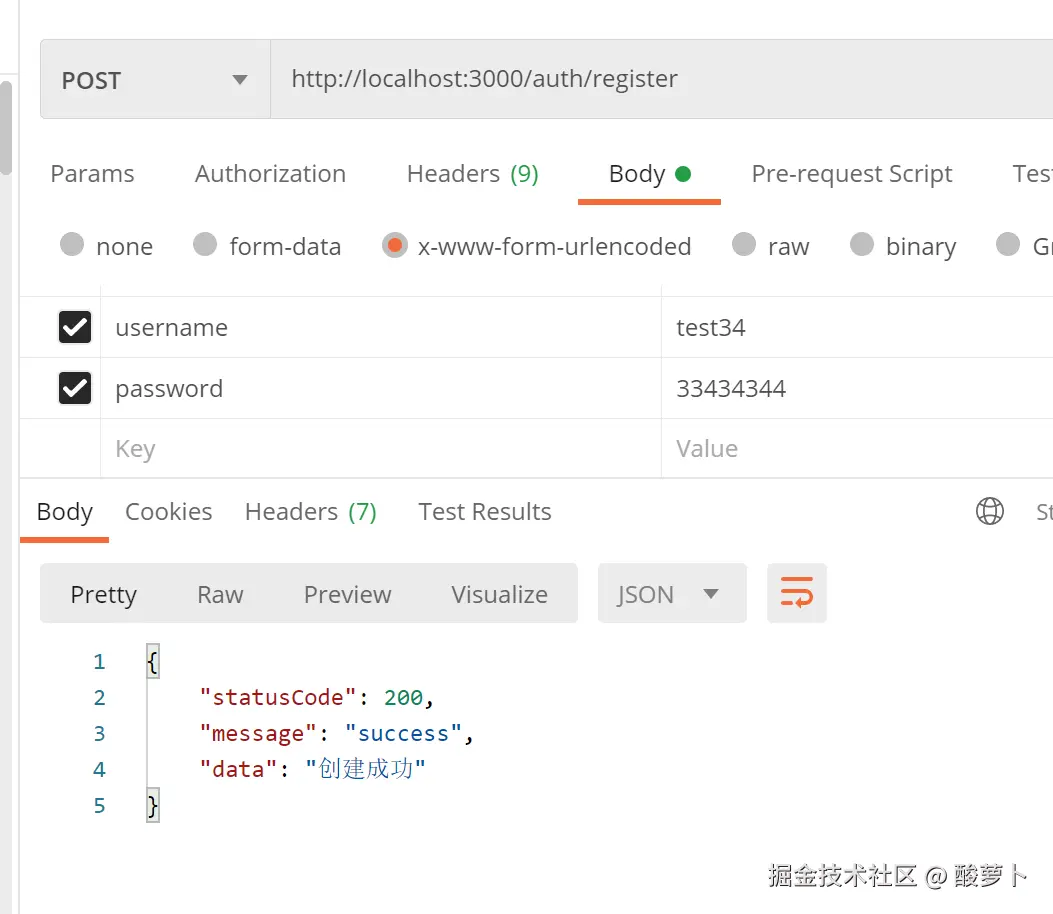1053x914 pixels.
Task: Select the none body option
Action: click(x=72, y=245)
